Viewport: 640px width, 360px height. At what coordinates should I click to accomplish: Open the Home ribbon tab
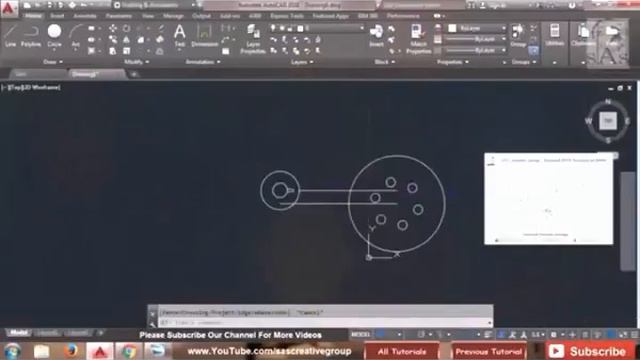click(33, 16)
